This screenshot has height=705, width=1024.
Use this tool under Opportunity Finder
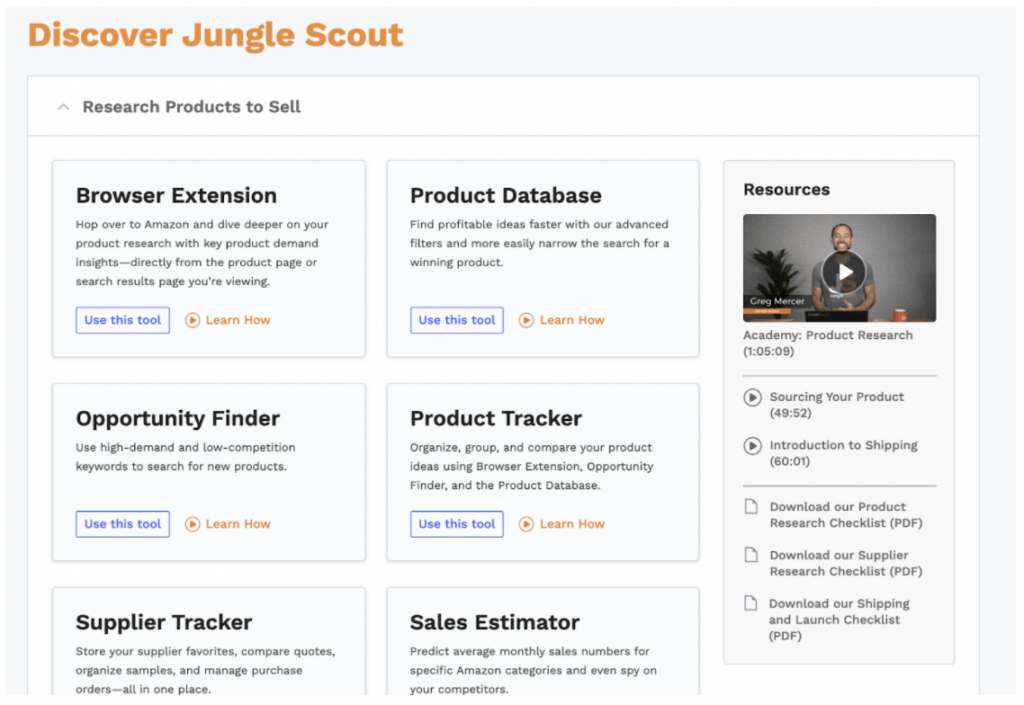click(123, 524)
